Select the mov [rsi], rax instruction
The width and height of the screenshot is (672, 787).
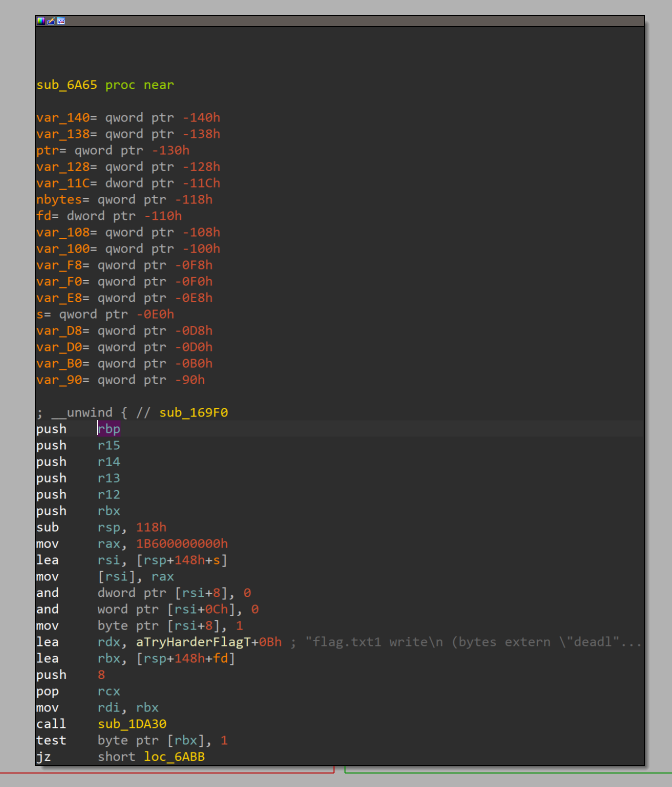[x=105, y=577]
